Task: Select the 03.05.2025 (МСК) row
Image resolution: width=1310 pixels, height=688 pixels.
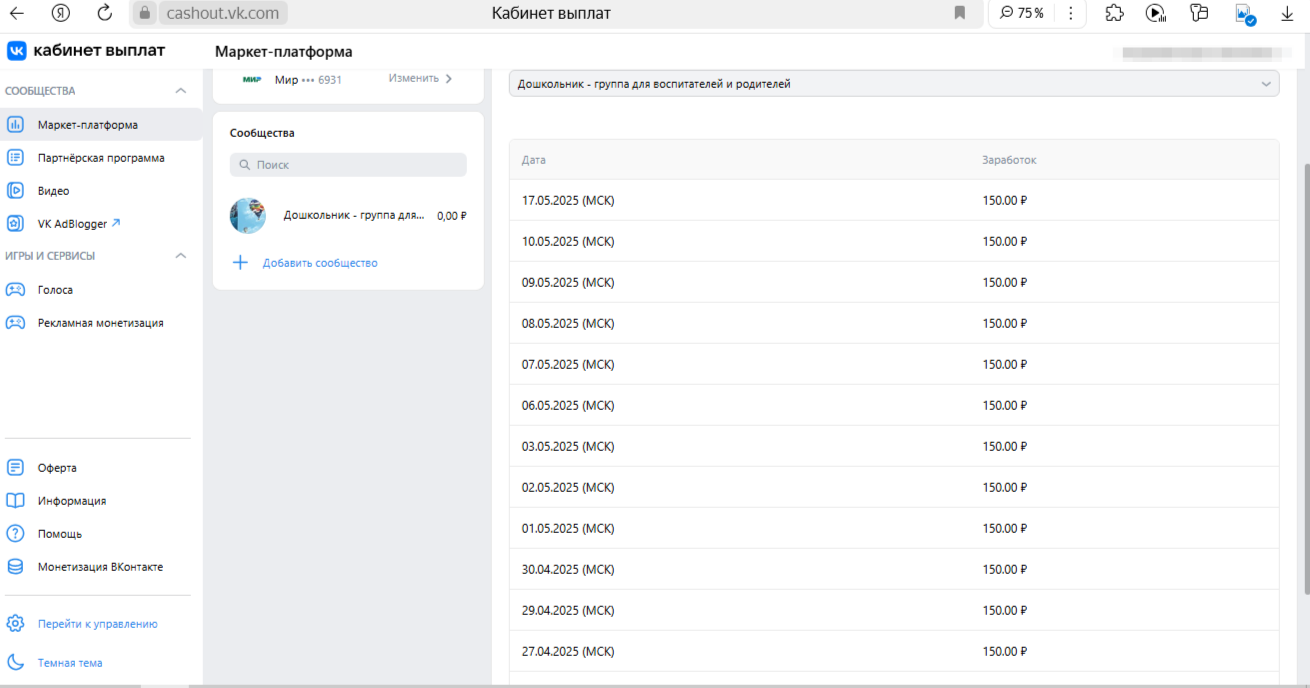Action: tap(894, 446)
